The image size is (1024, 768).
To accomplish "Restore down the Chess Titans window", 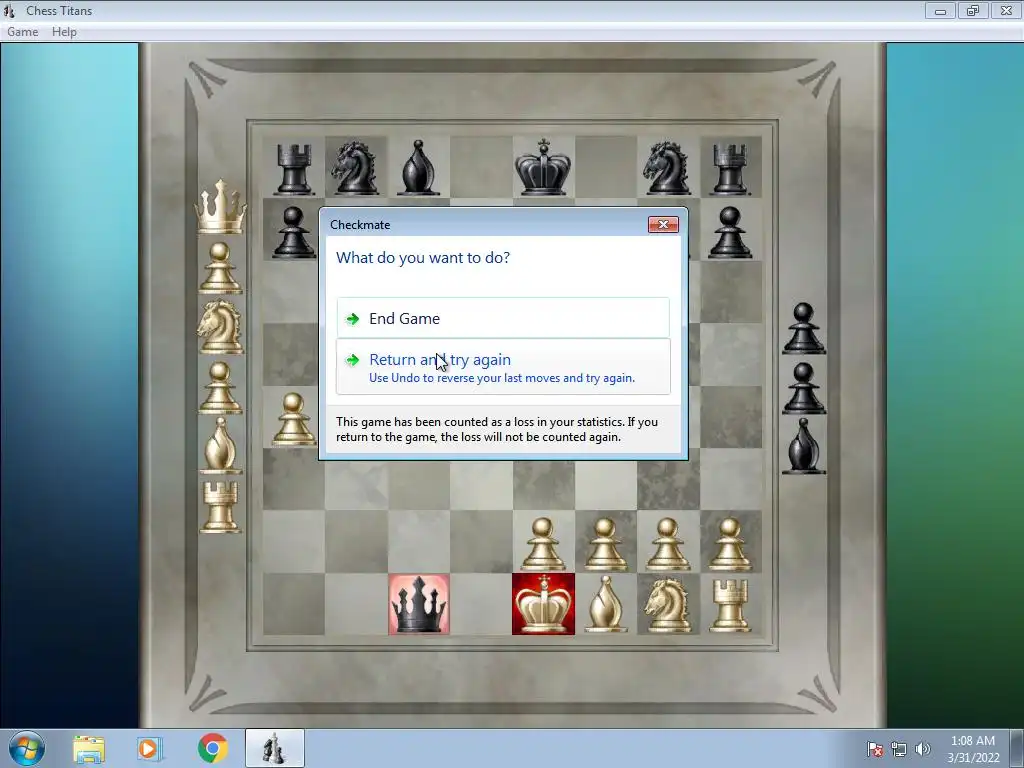I will [x=973, y=10].
